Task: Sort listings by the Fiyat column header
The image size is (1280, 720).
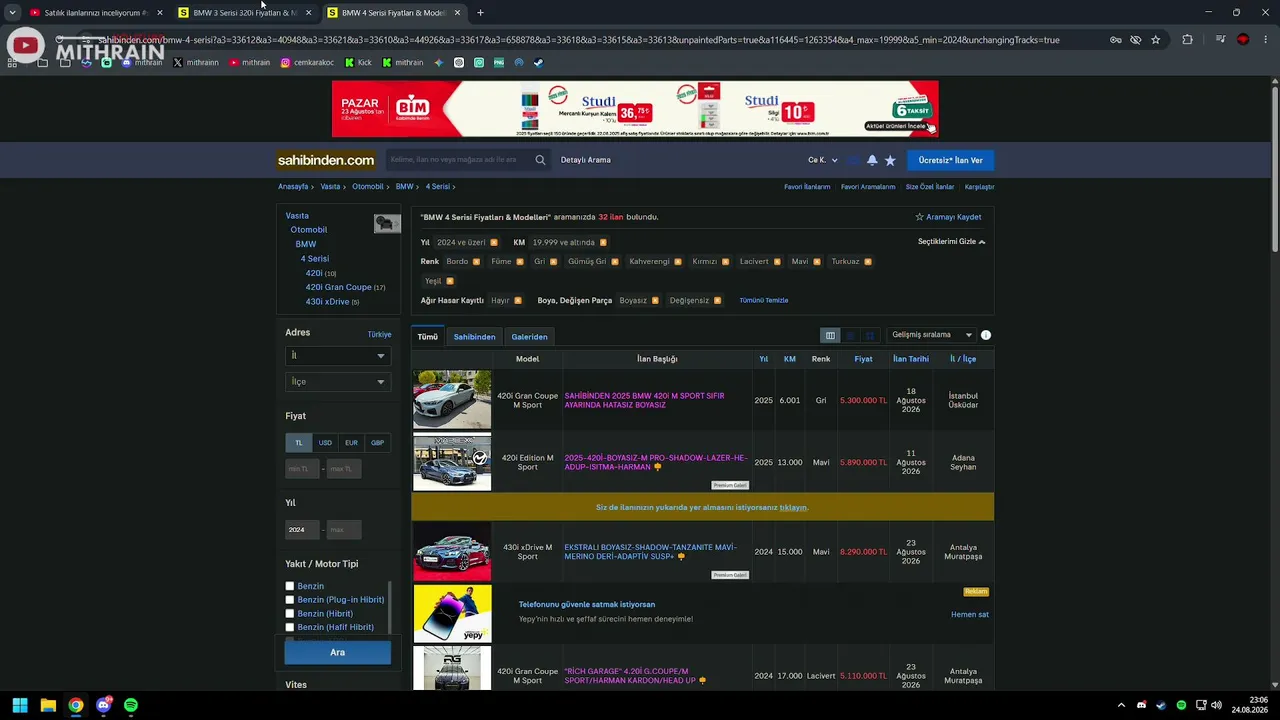Action: [863, 359]
